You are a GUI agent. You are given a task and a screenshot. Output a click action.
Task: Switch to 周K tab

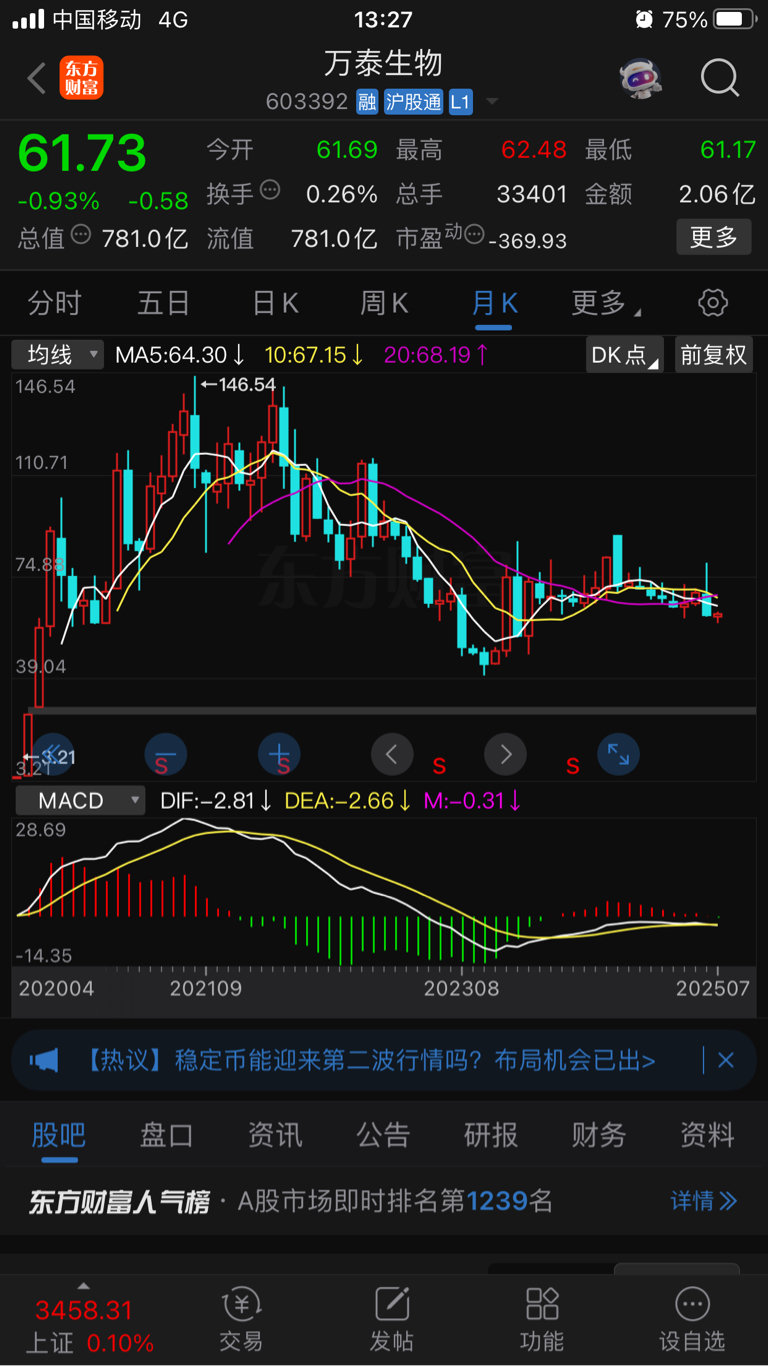coord(384,303)
